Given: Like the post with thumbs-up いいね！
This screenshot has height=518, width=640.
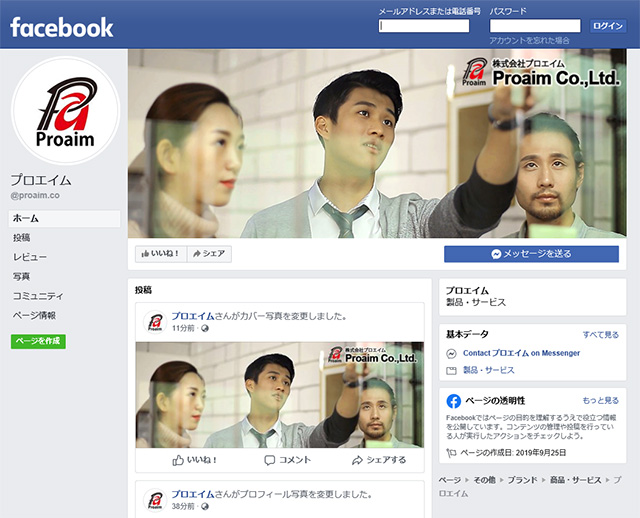Looking at the screenshot, I should (194, 460).
